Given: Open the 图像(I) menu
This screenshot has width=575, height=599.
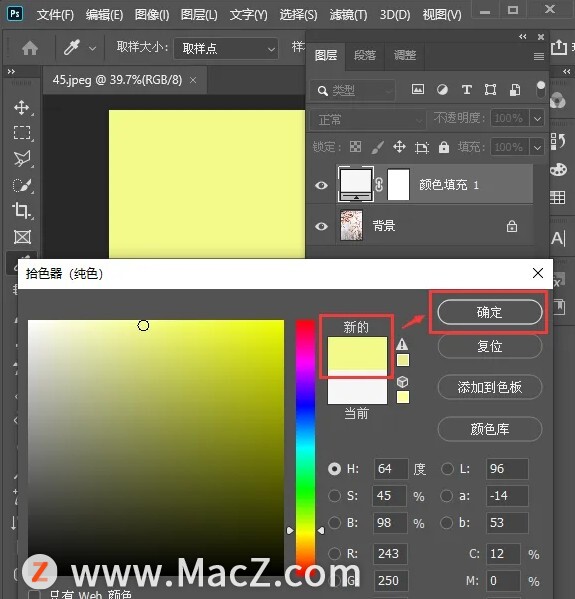Looking at the screenshot, I should [x=152, y=15].
